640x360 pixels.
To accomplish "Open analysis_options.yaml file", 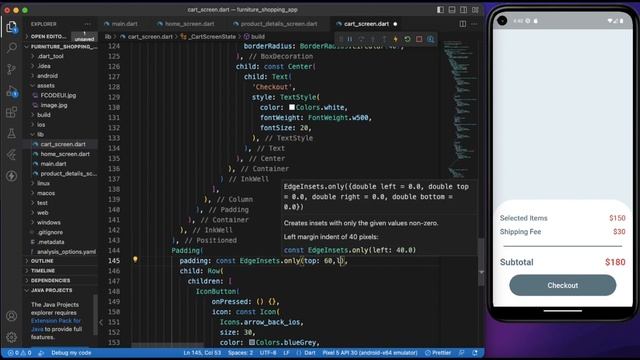I will tap(66, 252).
